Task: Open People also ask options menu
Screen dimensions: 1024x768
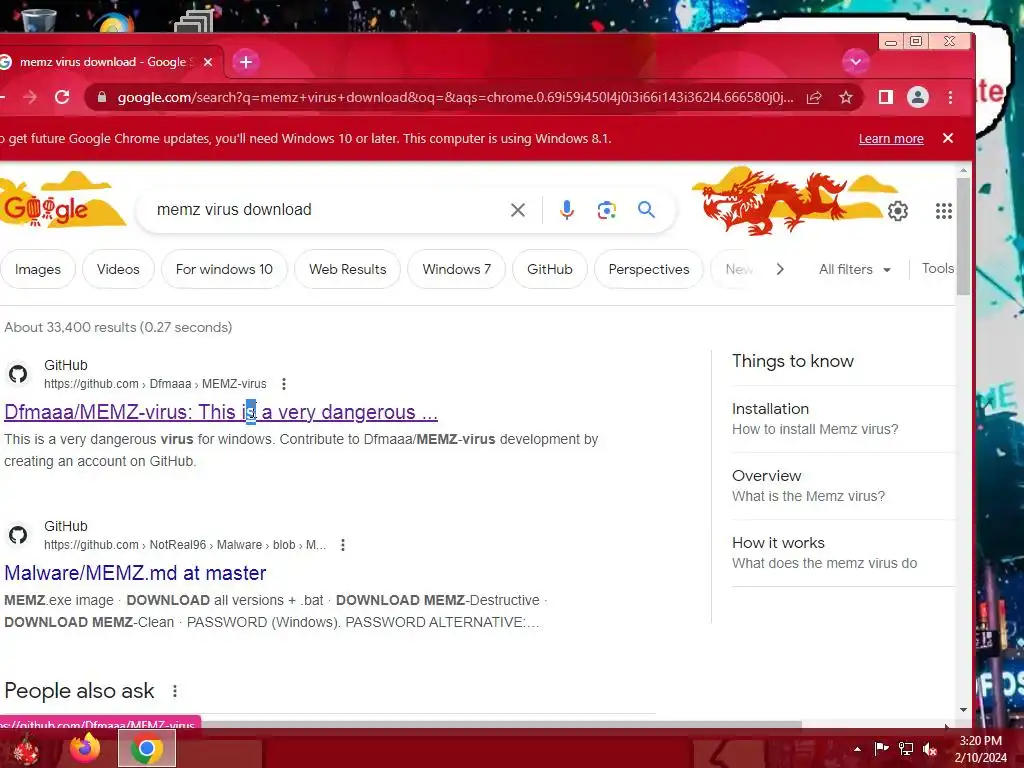Action: click(174, 691)
